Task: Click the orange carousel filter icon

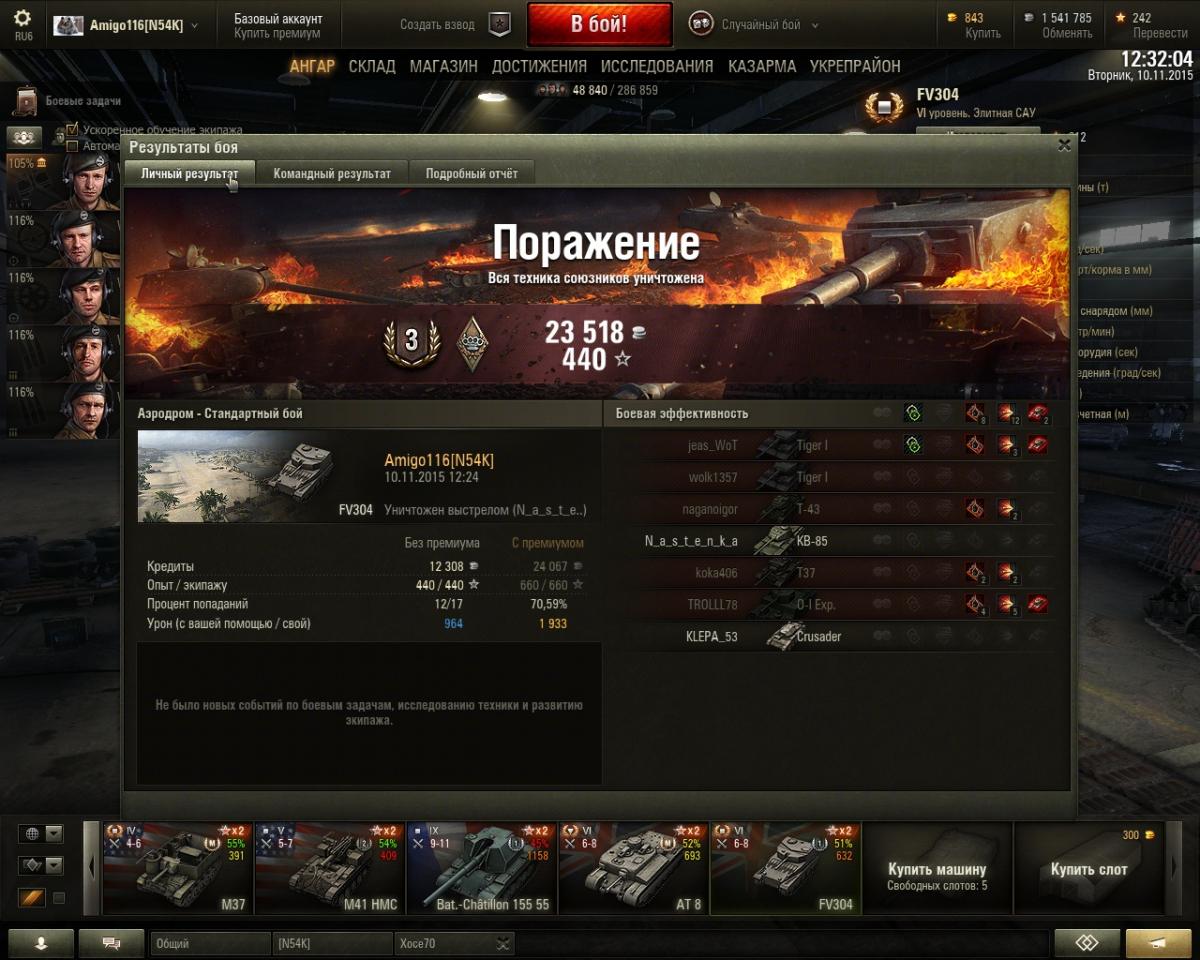Action: 32,898
